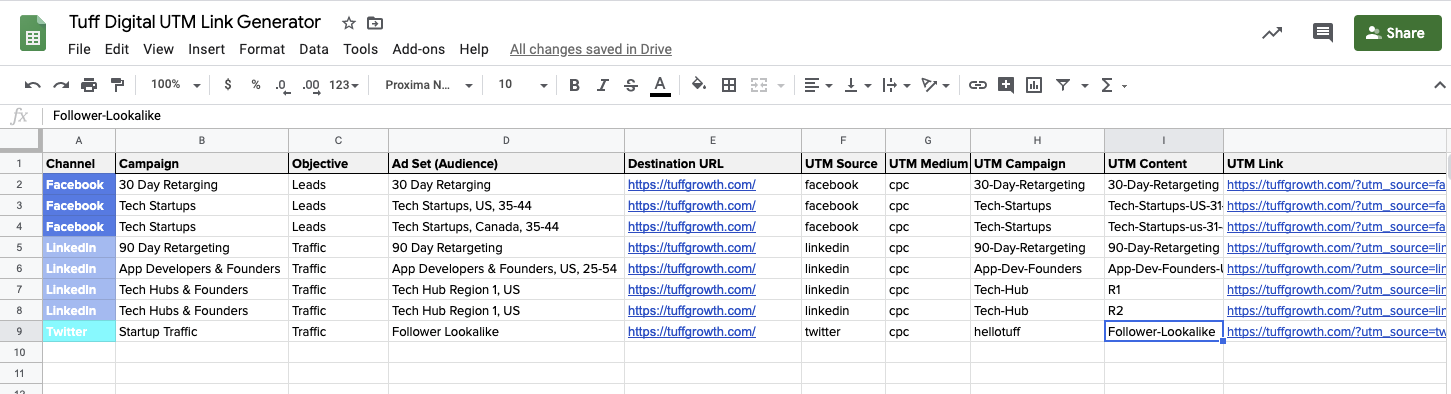
Task: Open the cell borders tool
Action: [729, 85]
